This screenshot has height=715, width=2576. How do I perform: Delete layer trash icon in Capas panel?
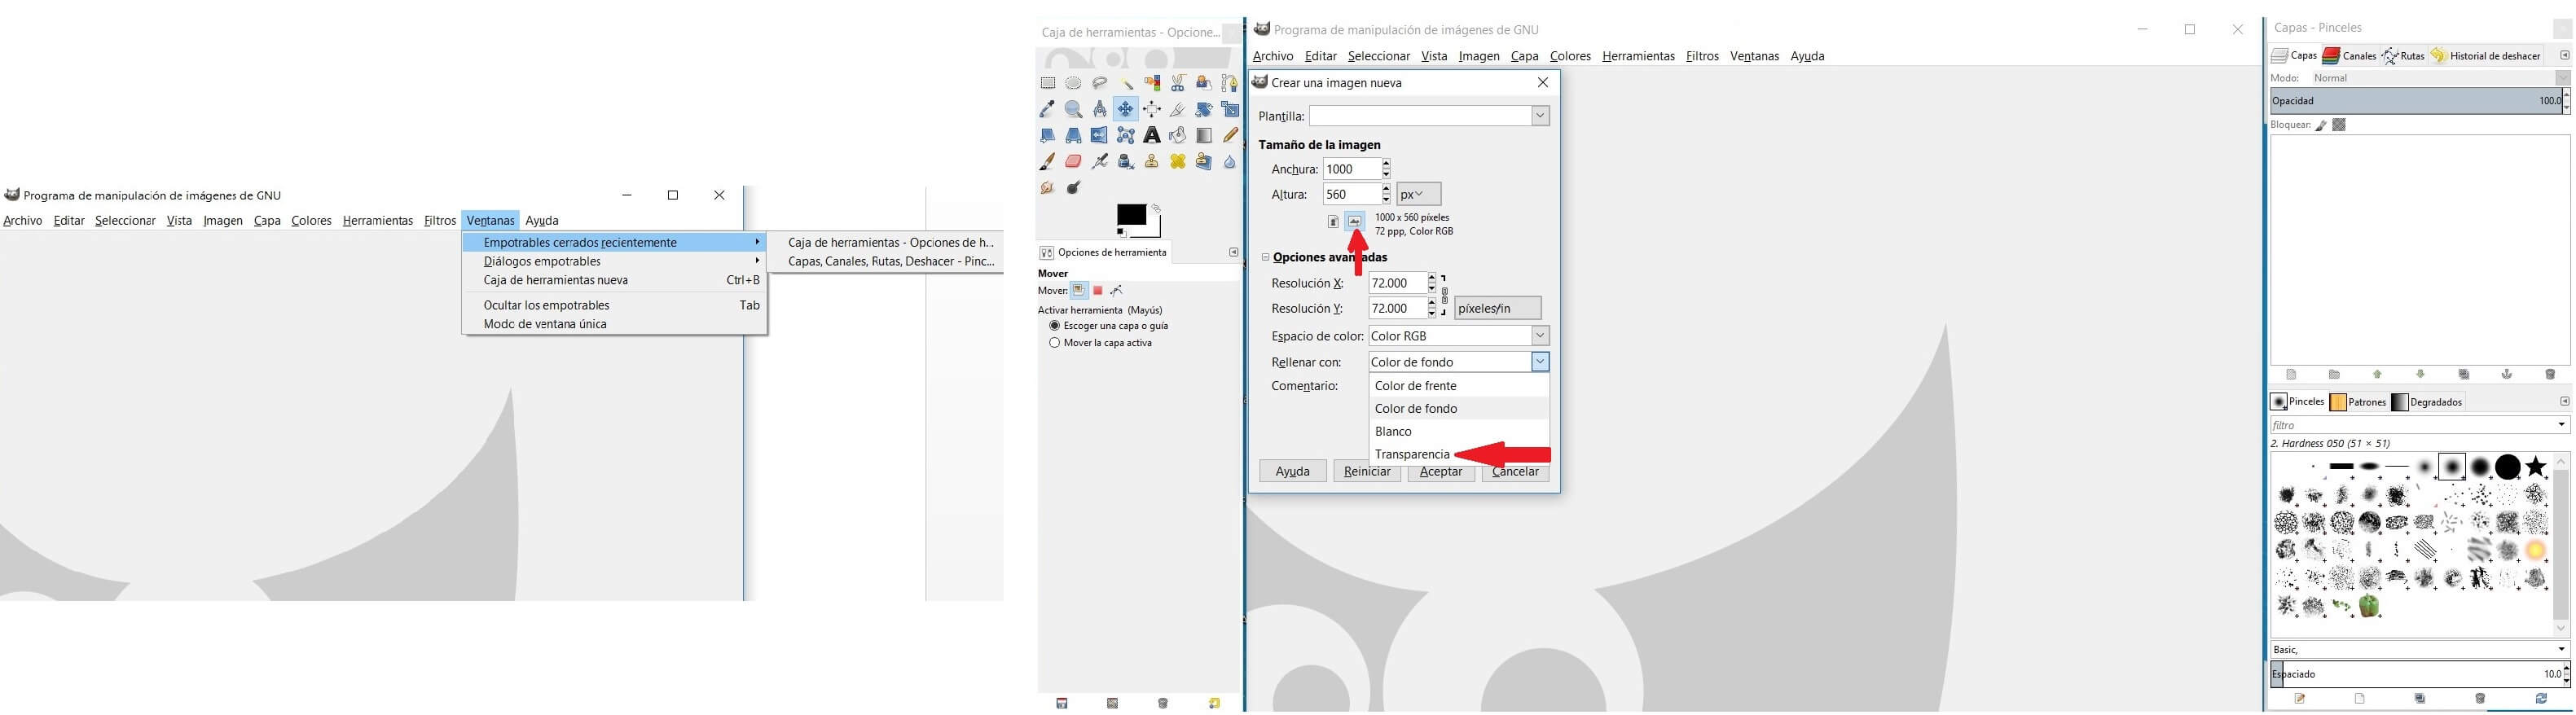coord(2550,374)
